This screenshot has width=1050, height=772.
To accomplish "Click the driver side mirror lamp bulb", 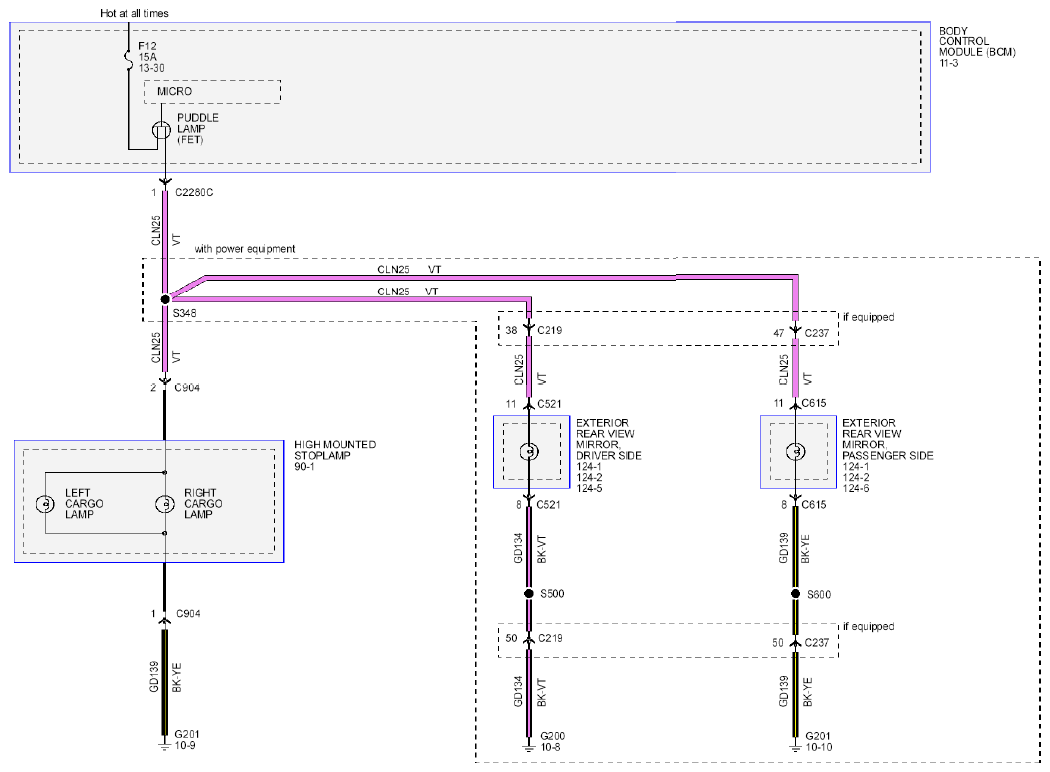I will [529, 451].
